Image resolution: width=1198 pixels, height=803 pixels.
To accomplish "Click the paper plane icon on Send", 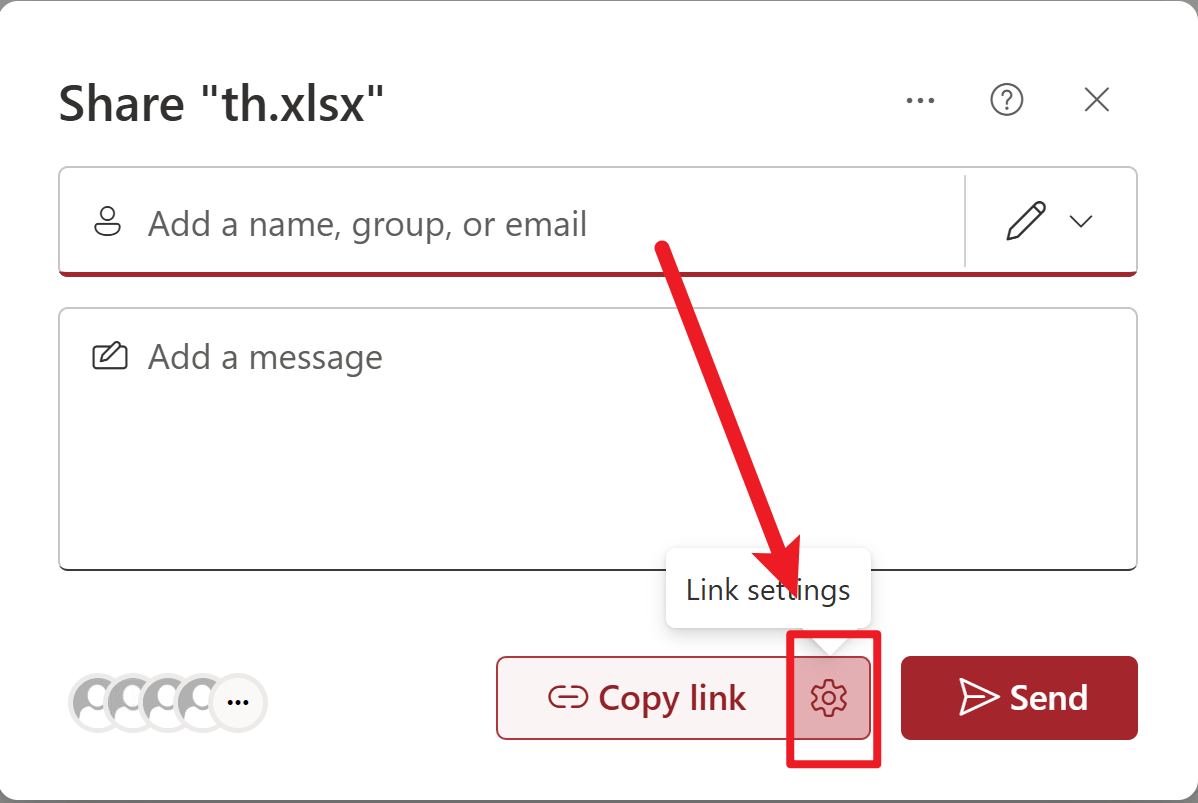I will tap(979, 698).
